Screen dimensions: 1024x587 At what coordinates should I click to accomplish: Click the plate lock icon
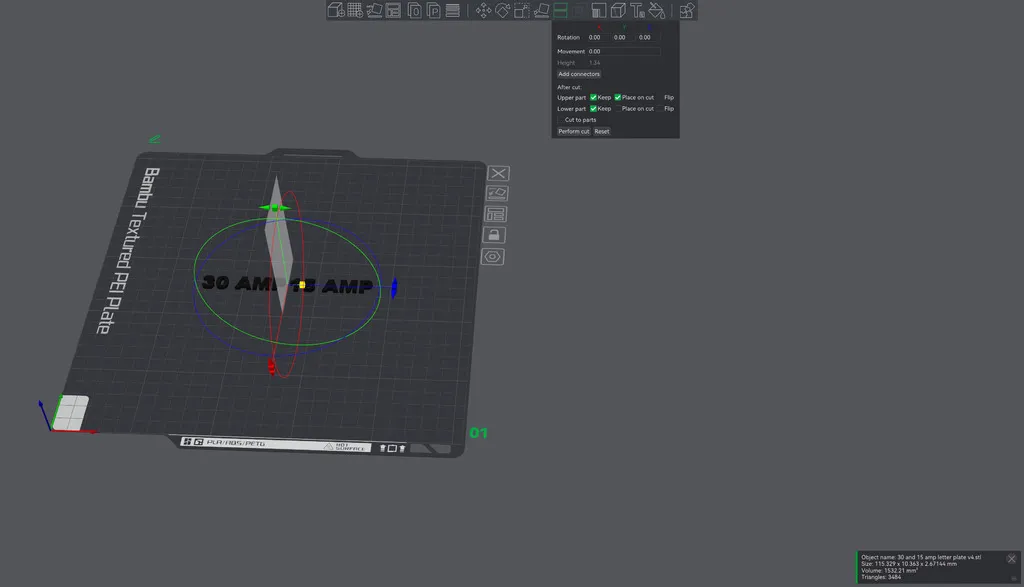pos(494,235)
